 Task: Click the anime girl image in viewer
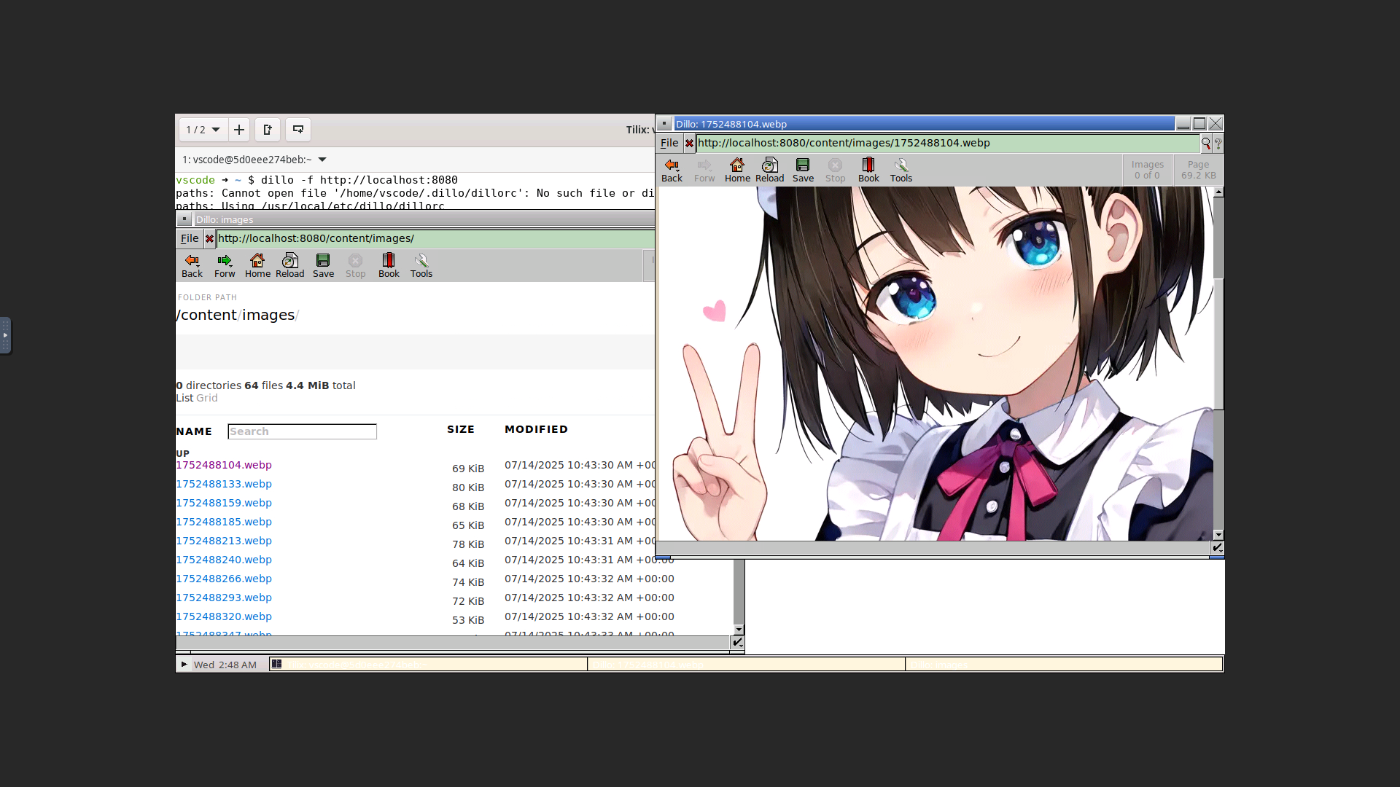click(934, 364)
